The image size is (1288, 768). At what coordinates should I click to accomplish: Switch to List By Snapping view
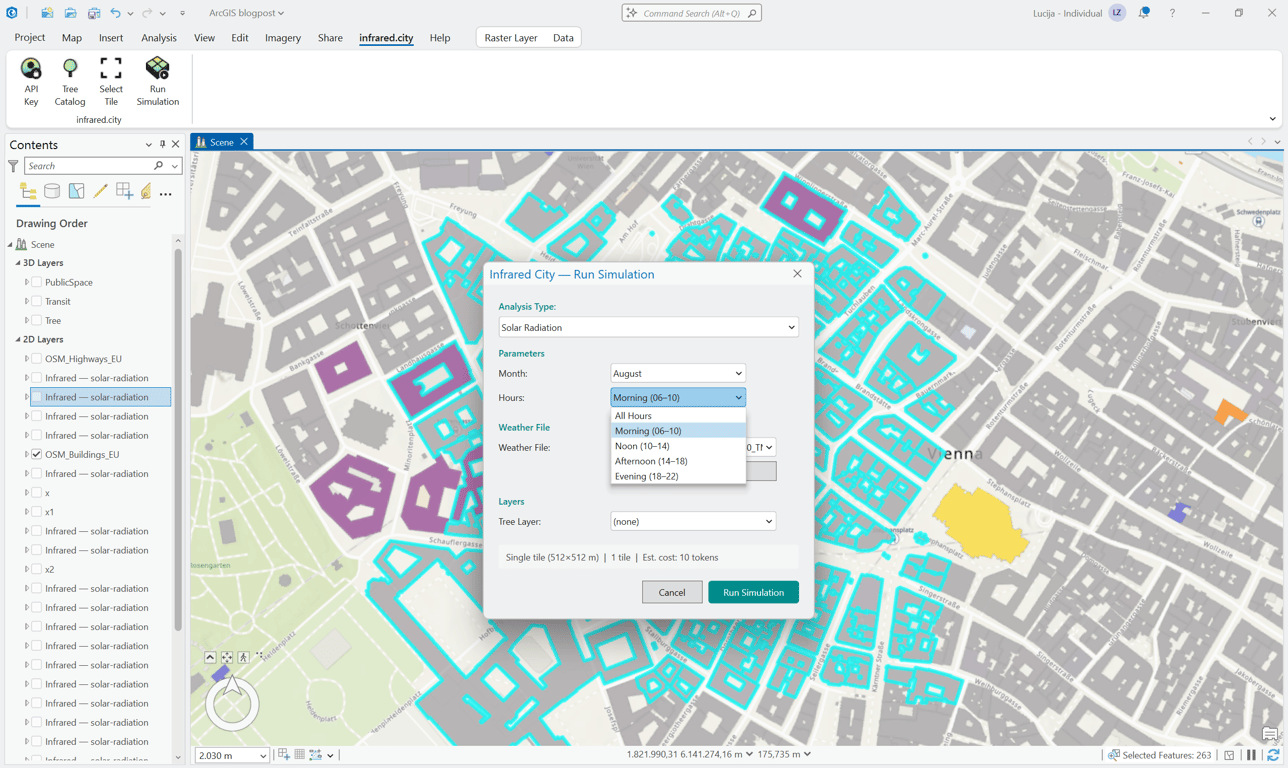(x=124, y=192)
